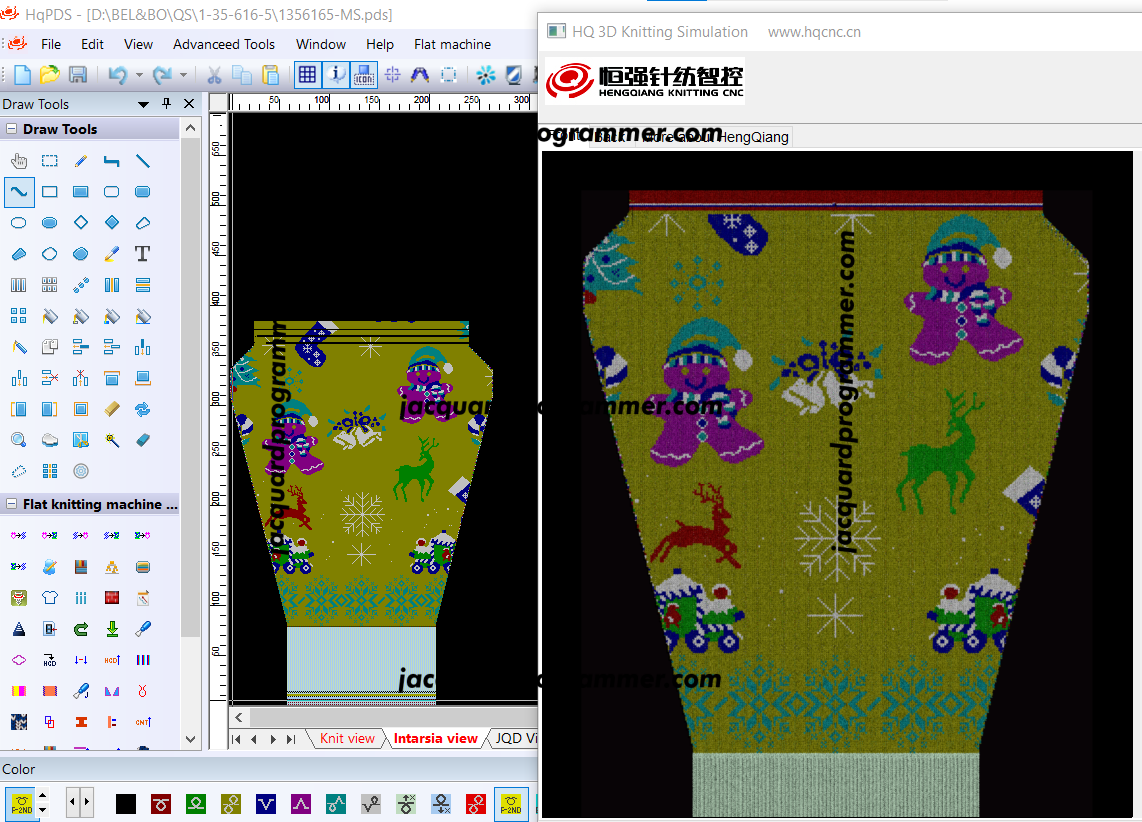Viewport: 1142px width, 822px height.
Task: Toggle the grid display button
Action: click(x=307, y=74)
